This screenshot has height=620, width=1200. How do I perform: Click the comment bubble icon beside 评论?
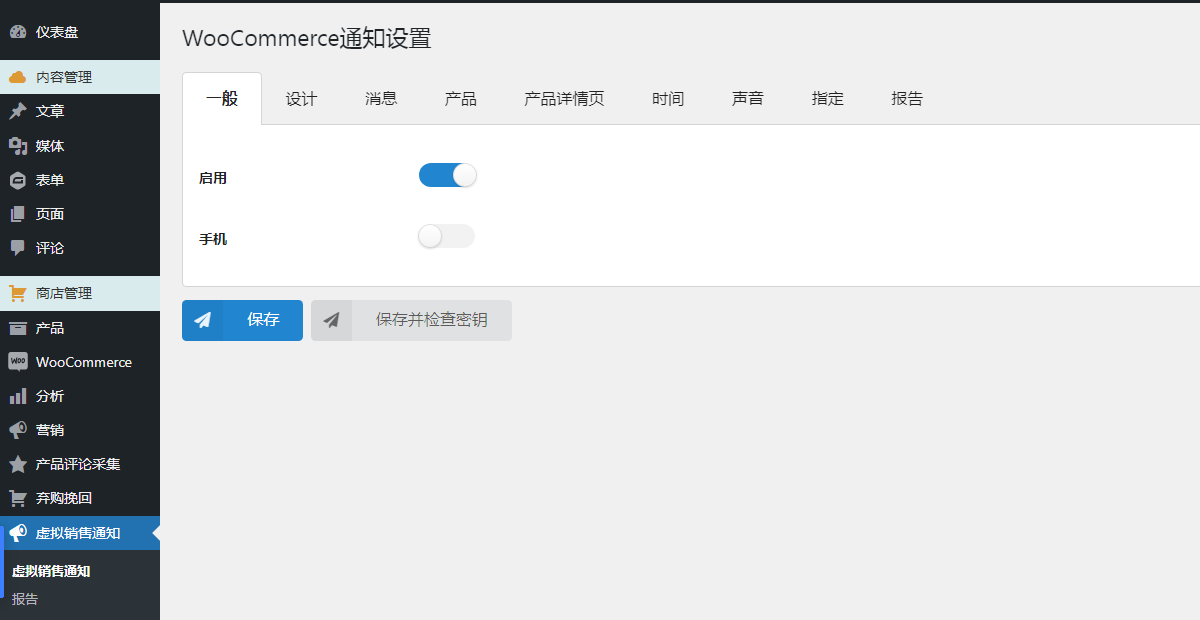click(18, 248)
